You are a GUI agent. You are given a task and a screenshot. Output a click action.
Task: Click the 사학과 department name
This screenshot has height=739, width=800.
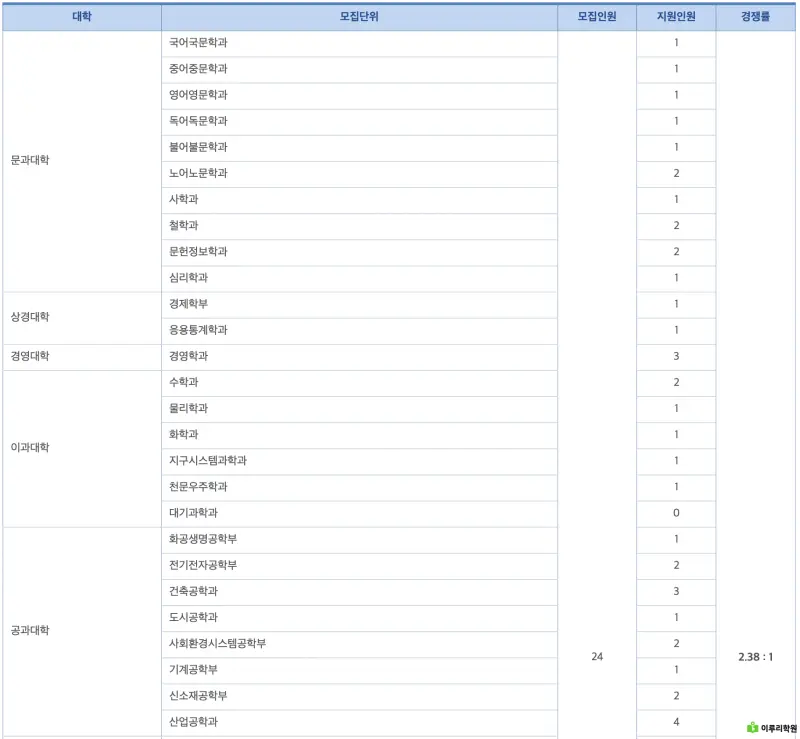tap(184, 200)
